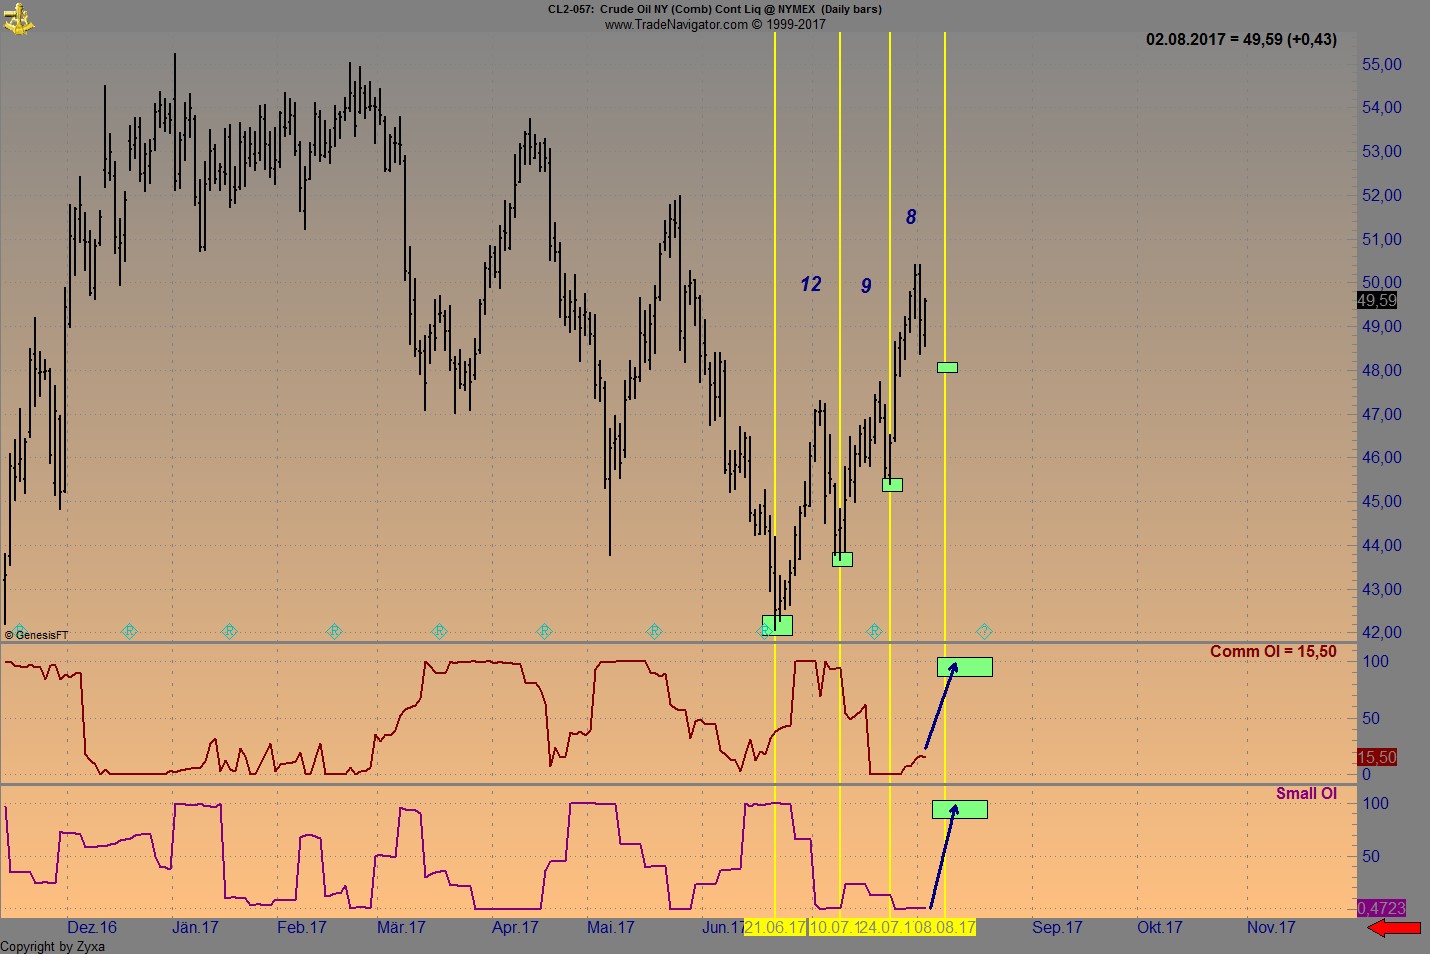The image size is (1430, 954).
Task: Click the black 49,59 current price tag
Action: 1377,300
